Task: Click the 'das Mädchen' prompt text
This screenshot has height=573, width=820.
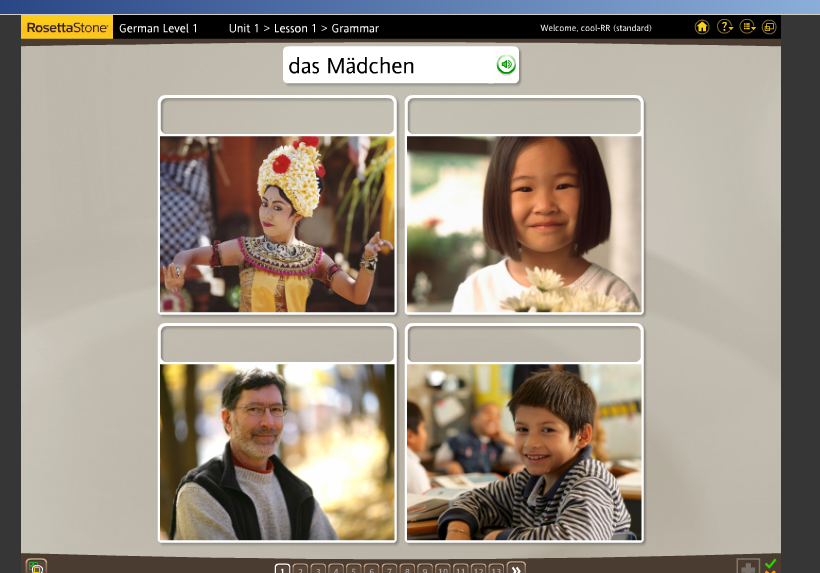Action: click(351, 67)
